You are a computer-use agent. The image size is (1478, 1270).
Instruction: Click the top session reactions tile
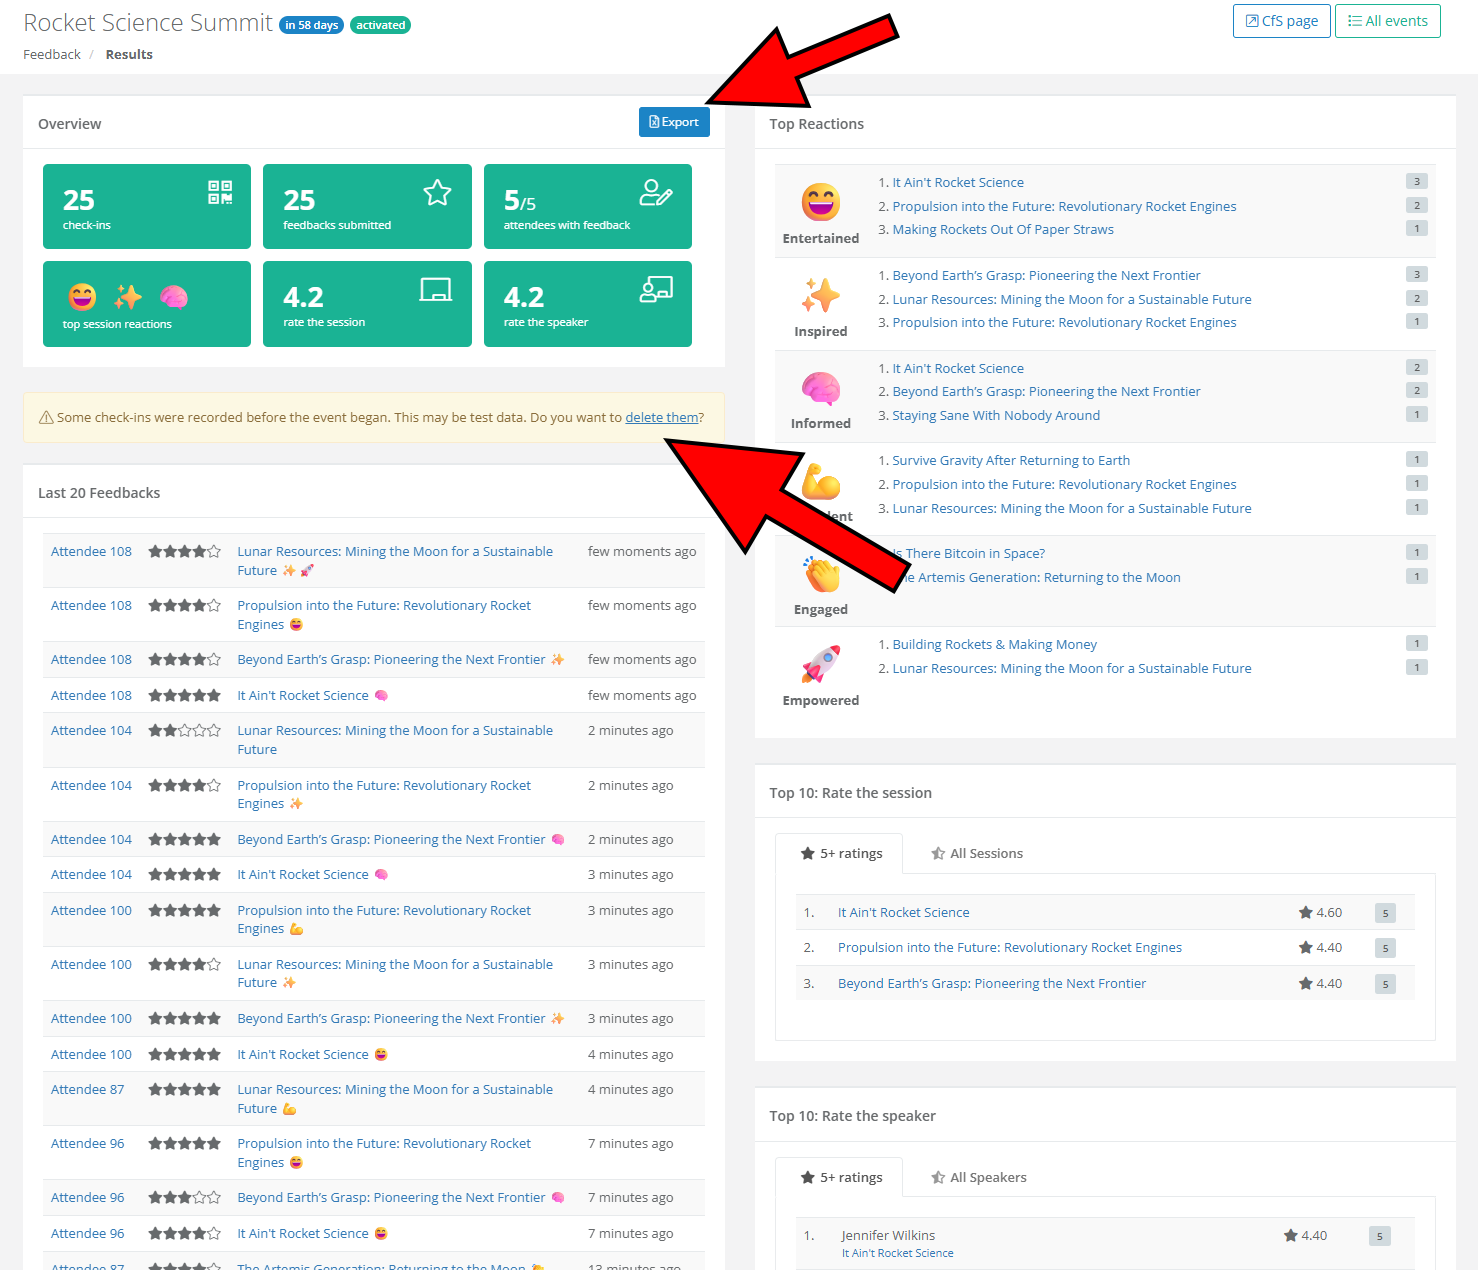pyautogui.click(x=146, y=304)
